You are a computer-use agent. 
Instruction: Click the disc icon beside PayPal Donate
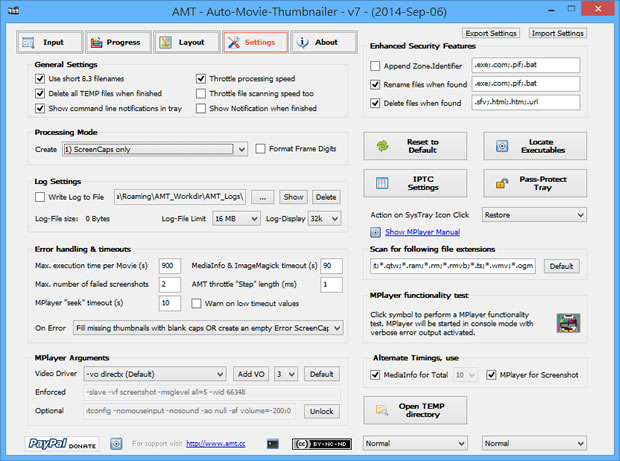[x=116, y=444]
